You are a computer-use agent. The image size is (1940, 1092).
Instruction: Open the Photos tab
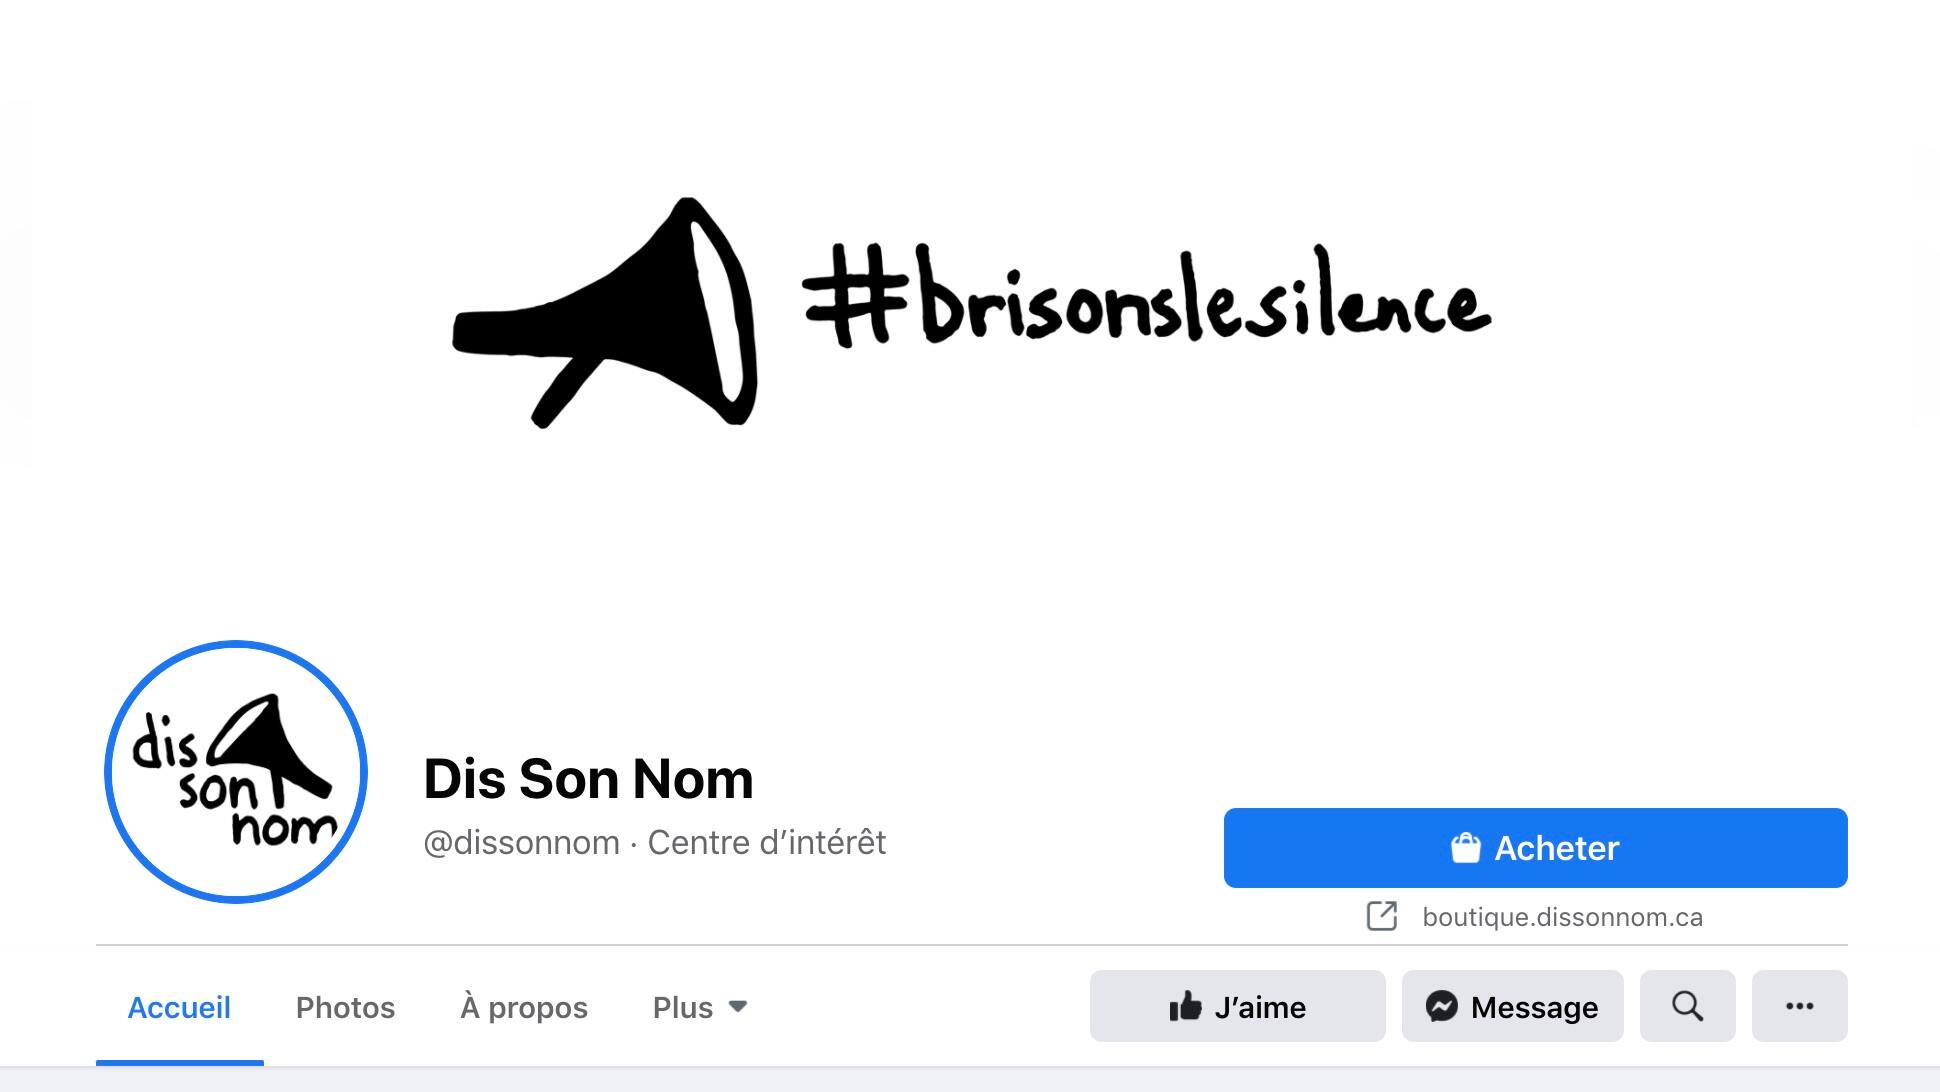[x=345, y=1007]
